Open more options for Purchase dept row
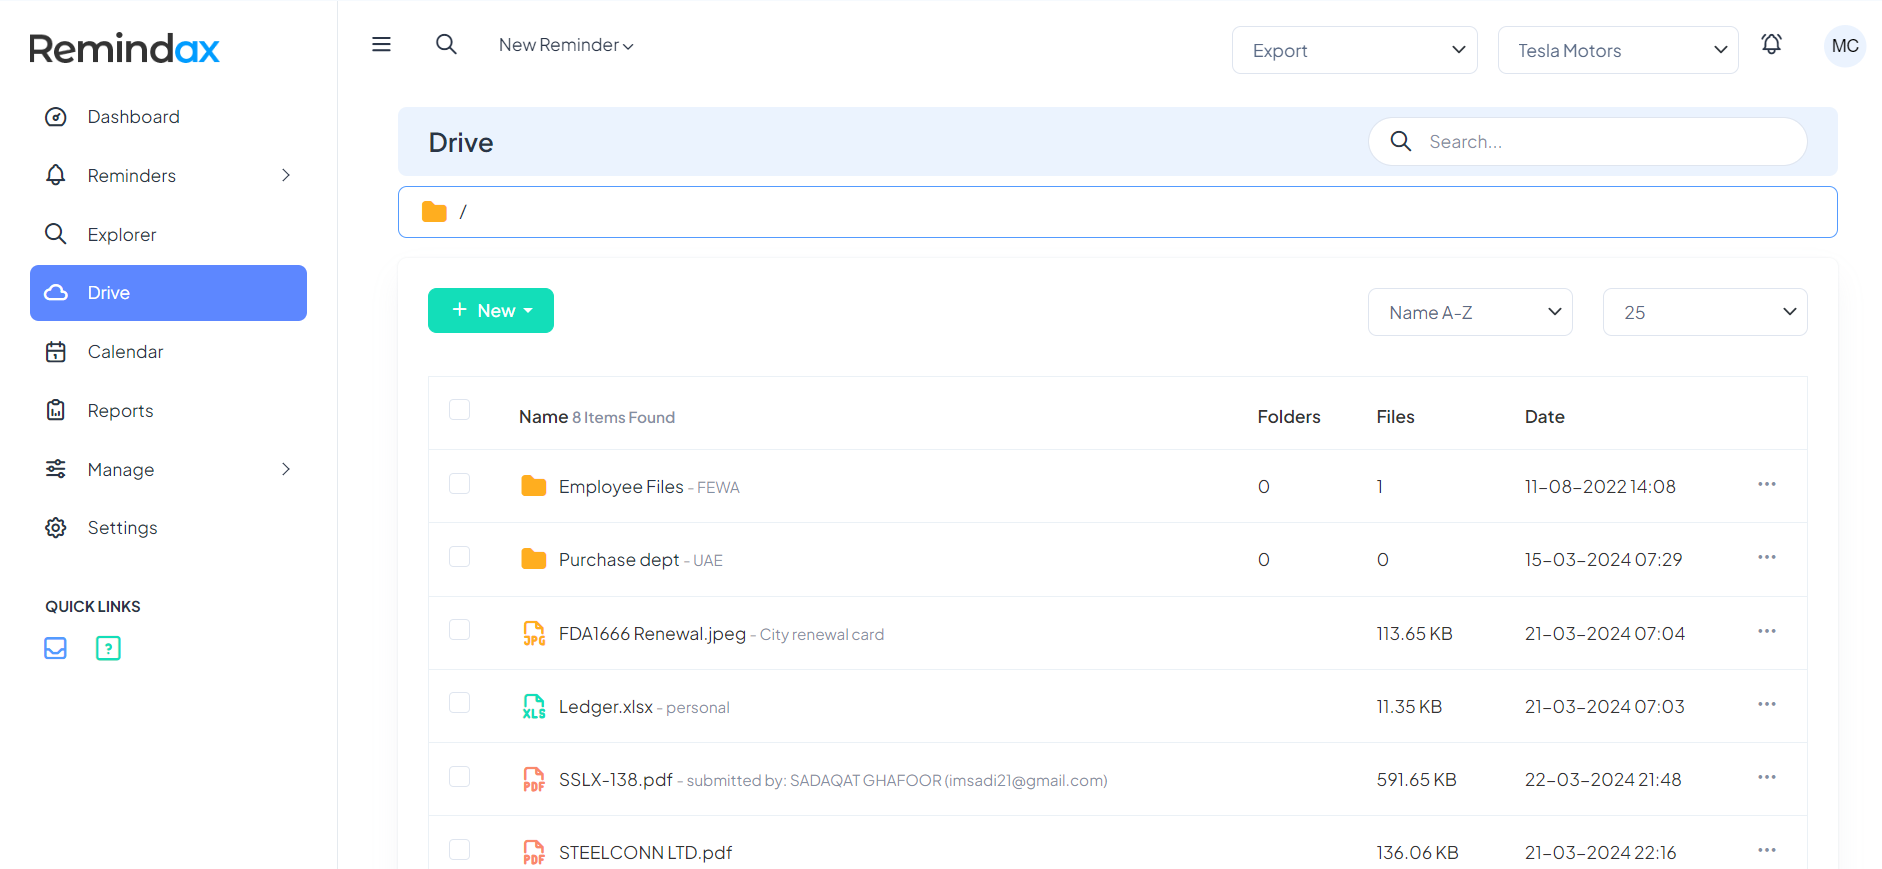Screen dimensions: 1882x869 click(x=1767, y=557)
